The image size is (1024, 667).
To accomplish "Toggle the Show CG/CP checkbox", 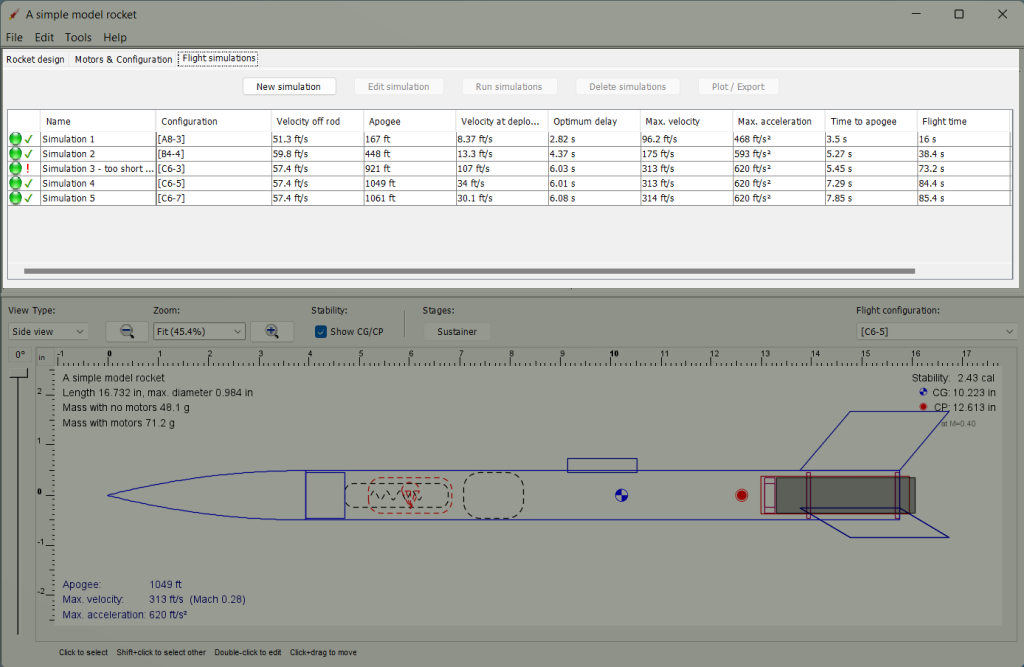I will click(x=321, y=331).
